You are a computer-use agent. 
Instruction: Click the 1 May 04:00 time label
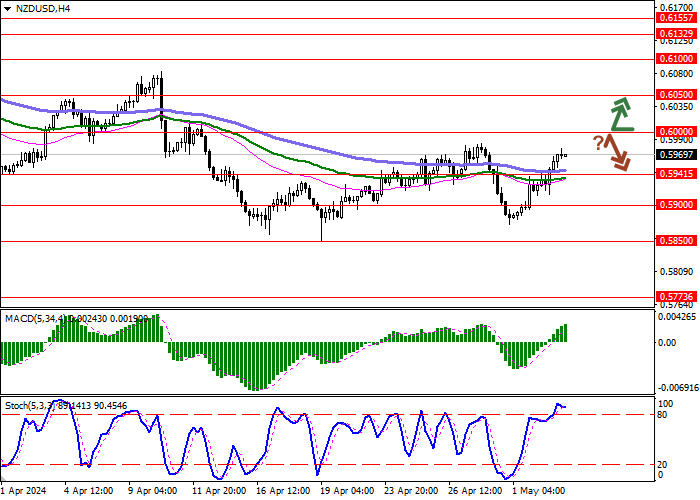(x=539, y=491)
